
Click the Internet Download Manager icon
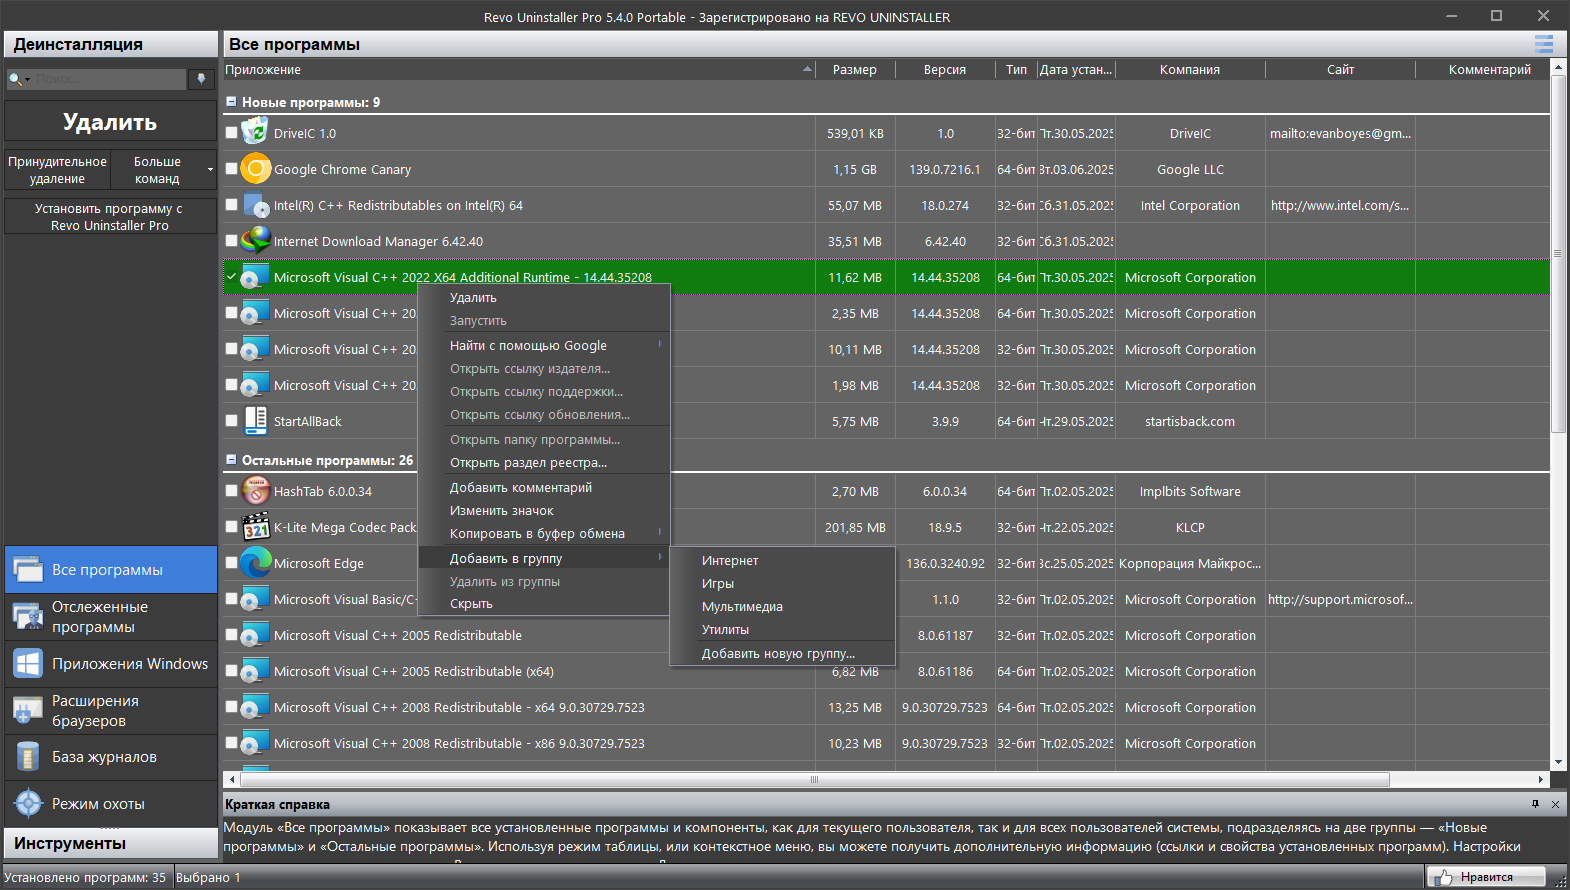click(x=256, y=241)
